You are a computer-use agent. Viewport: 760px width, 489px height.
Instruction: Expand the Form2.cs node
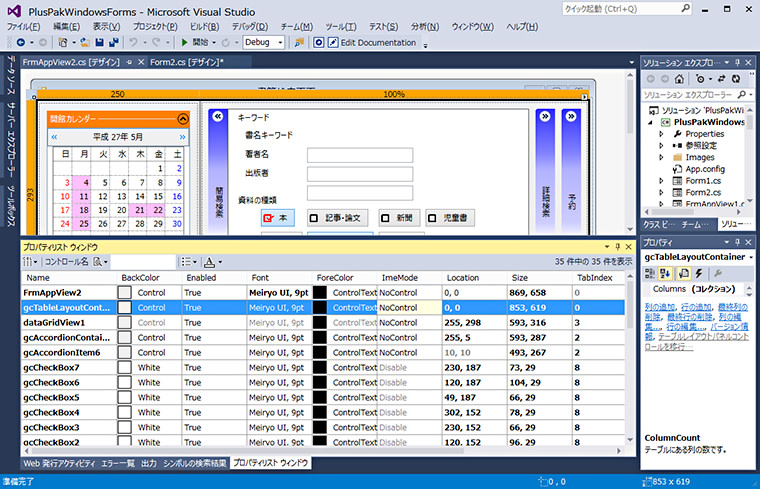(661, 192)
